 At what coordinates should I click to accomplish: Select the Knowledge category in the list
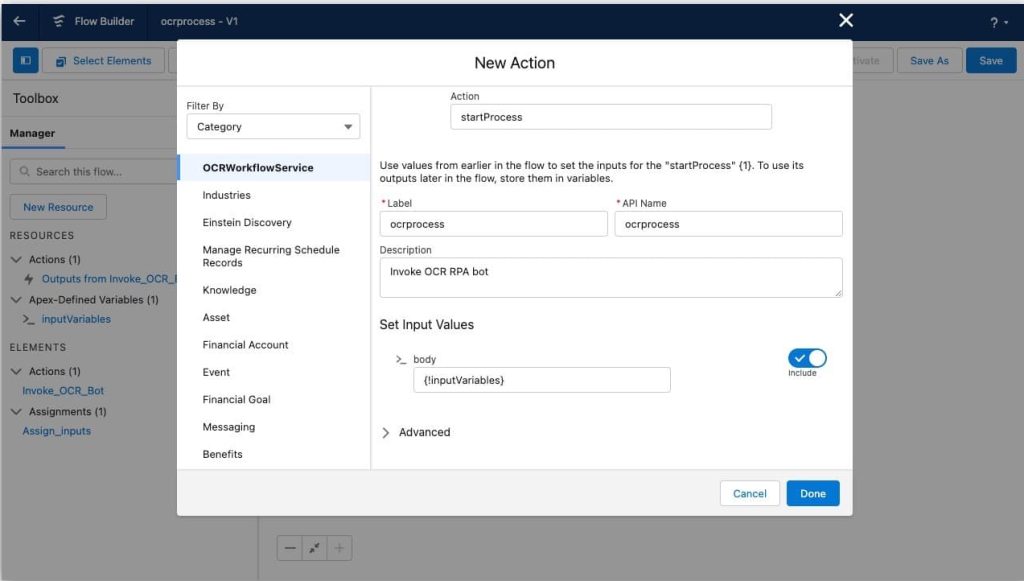click(229, 290)
